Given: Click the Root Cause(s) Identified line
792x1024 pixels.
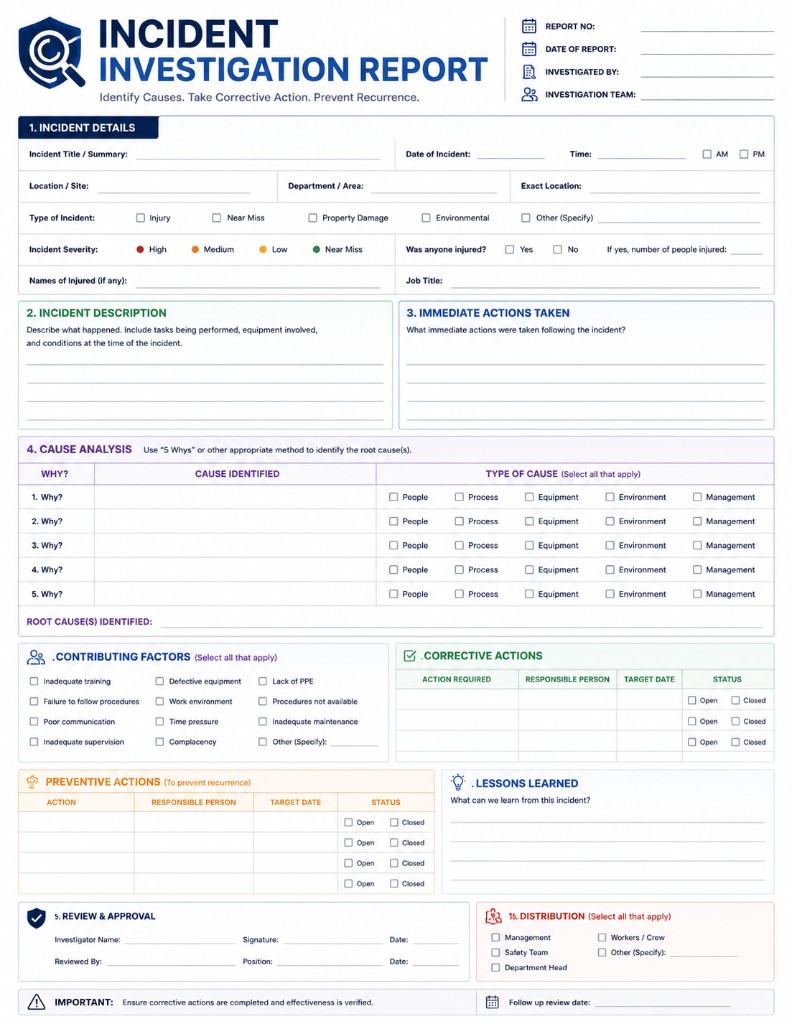Looking at the screenshot, I should point(462,622).
